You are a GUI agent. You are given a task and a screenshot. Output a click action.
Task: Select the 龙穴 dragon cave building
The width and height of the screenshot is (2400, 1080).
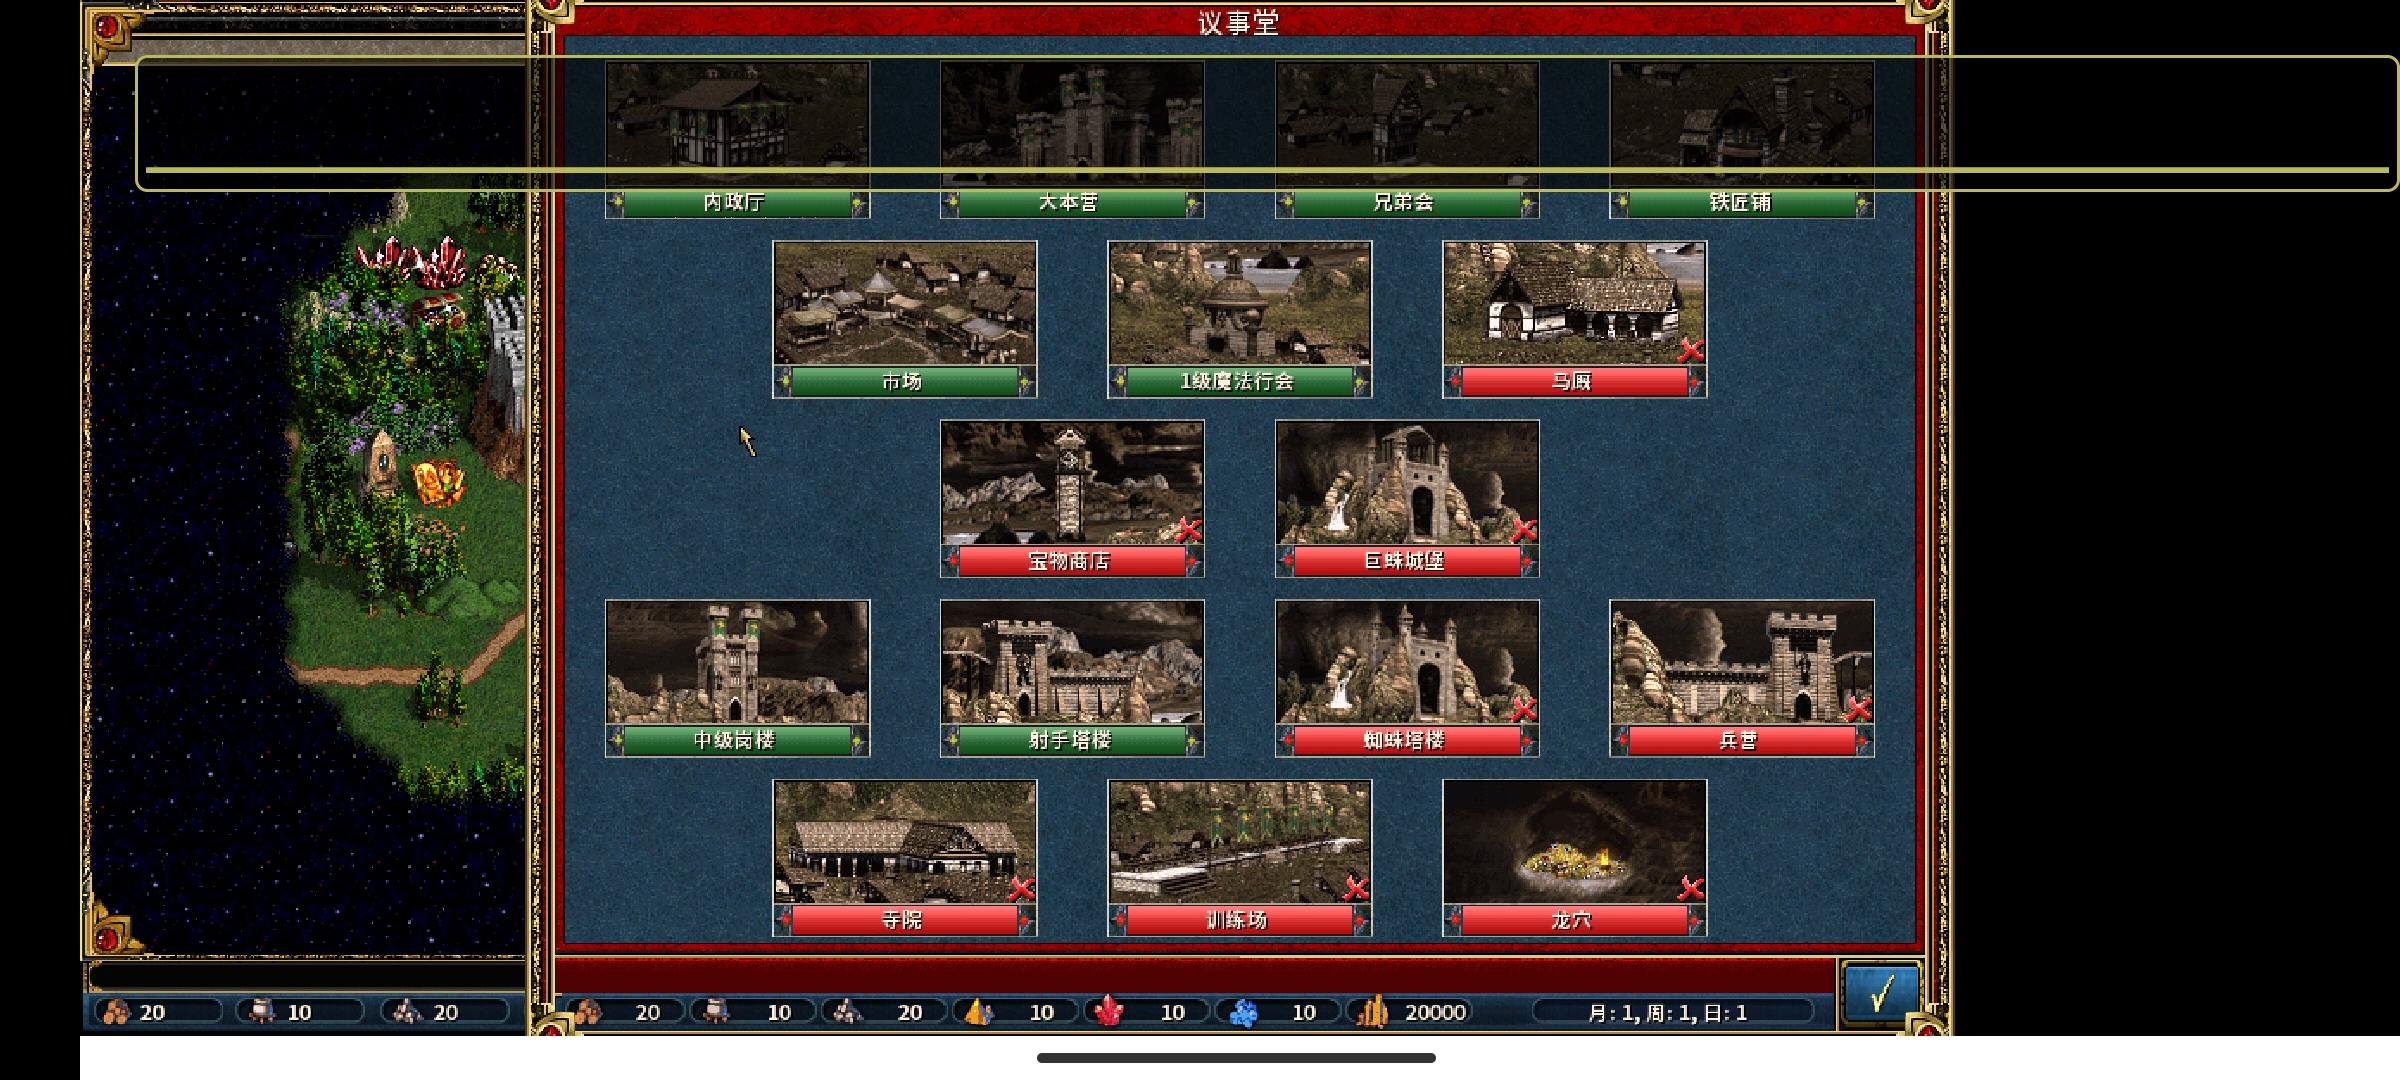1575,858
